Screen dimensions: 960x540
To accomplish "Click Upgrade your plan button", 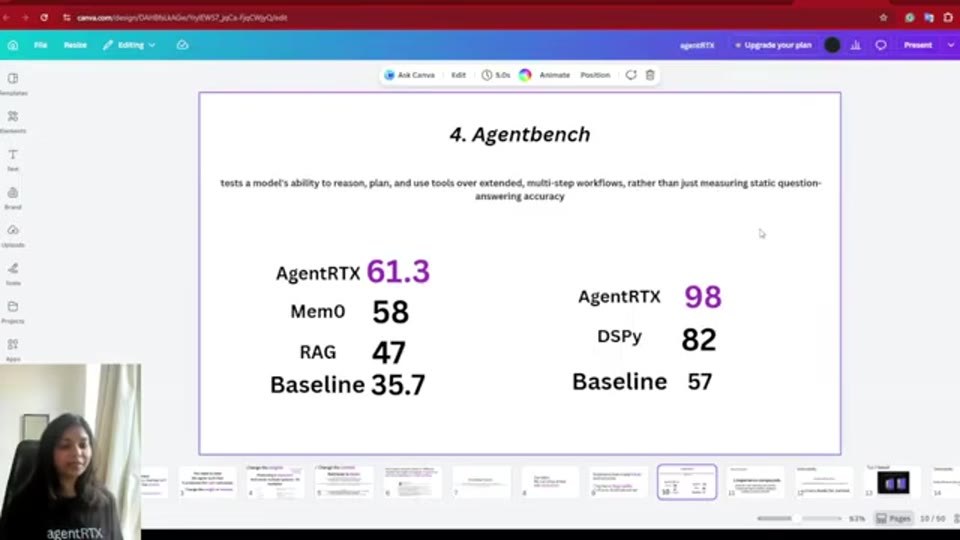I will 773,45.
